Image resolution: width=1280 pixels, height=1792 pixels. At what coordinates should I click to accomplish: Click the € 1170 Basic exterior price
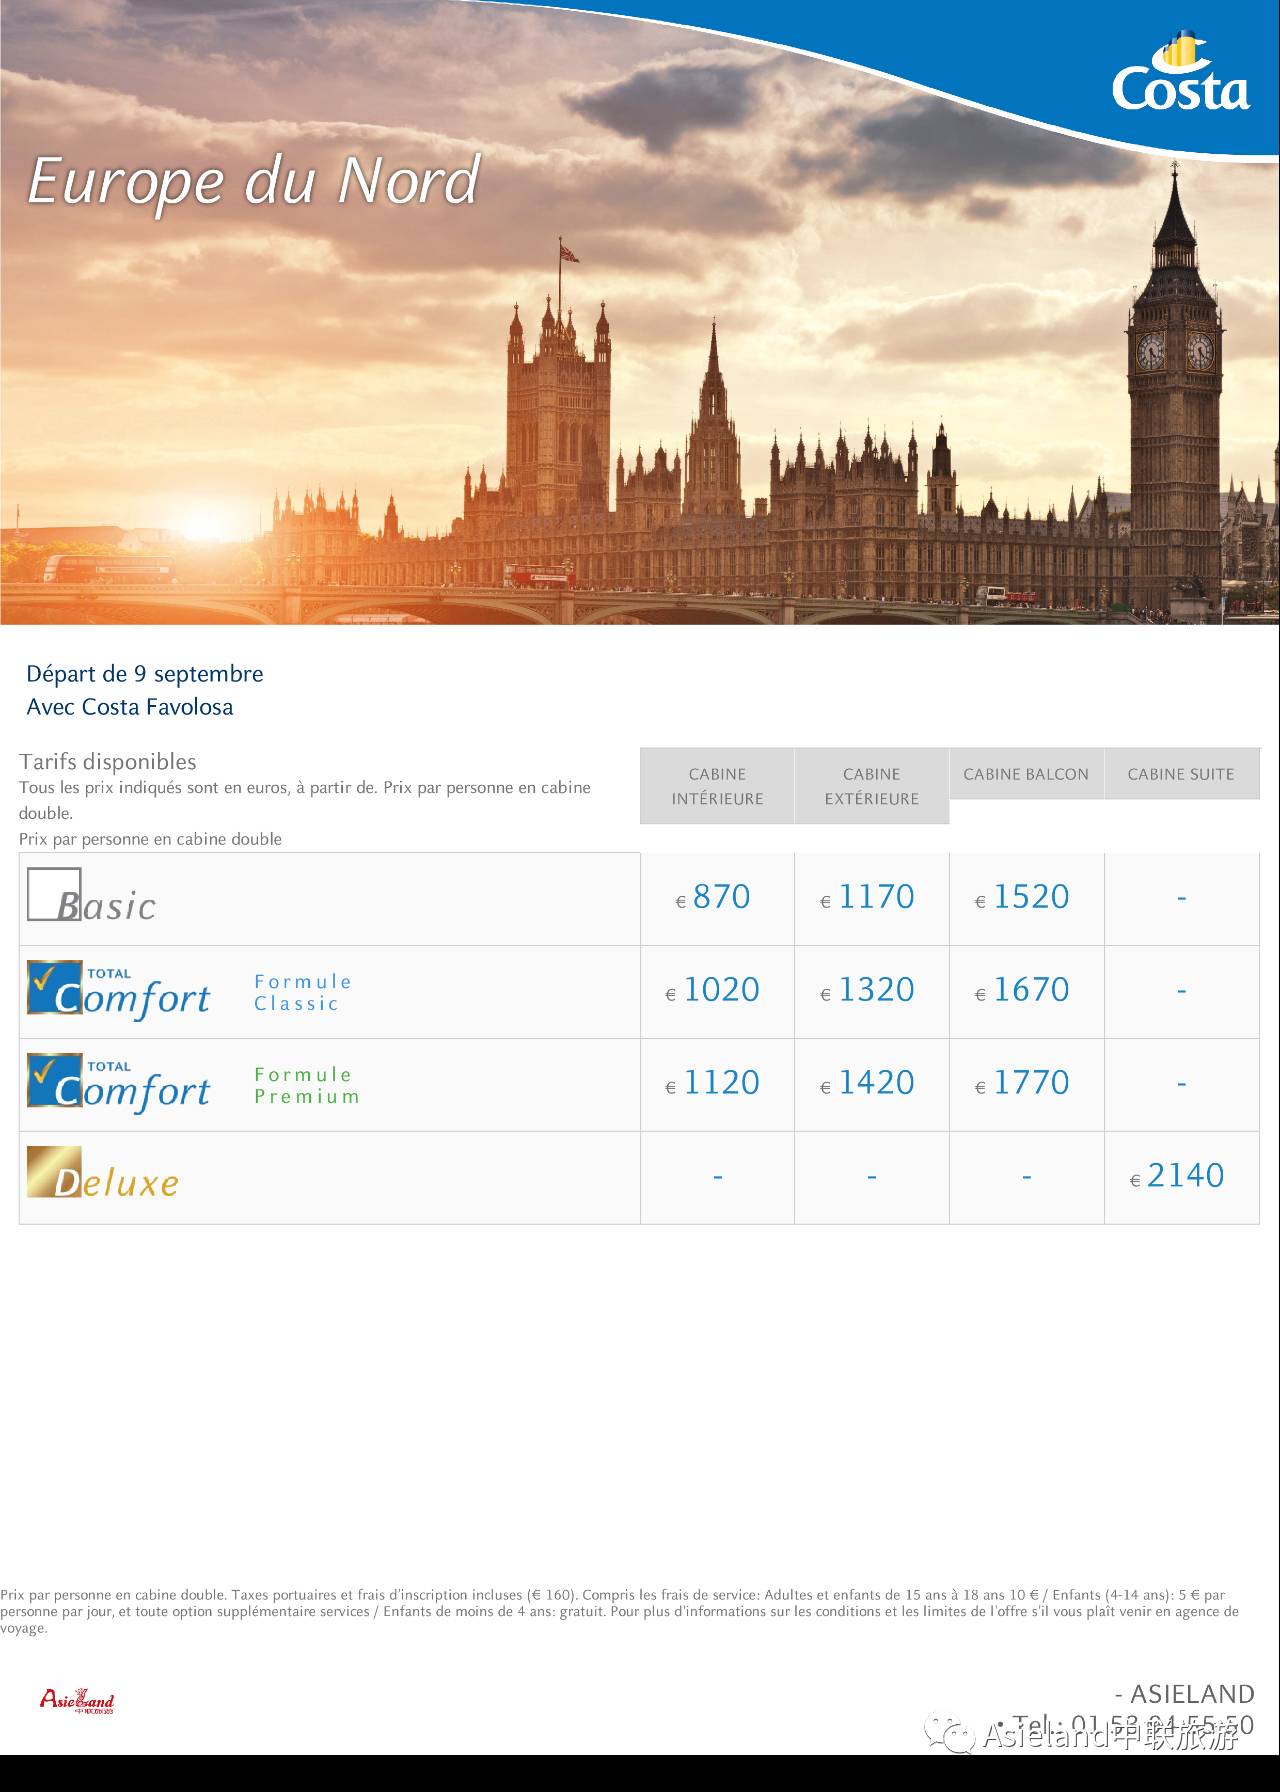868,897
